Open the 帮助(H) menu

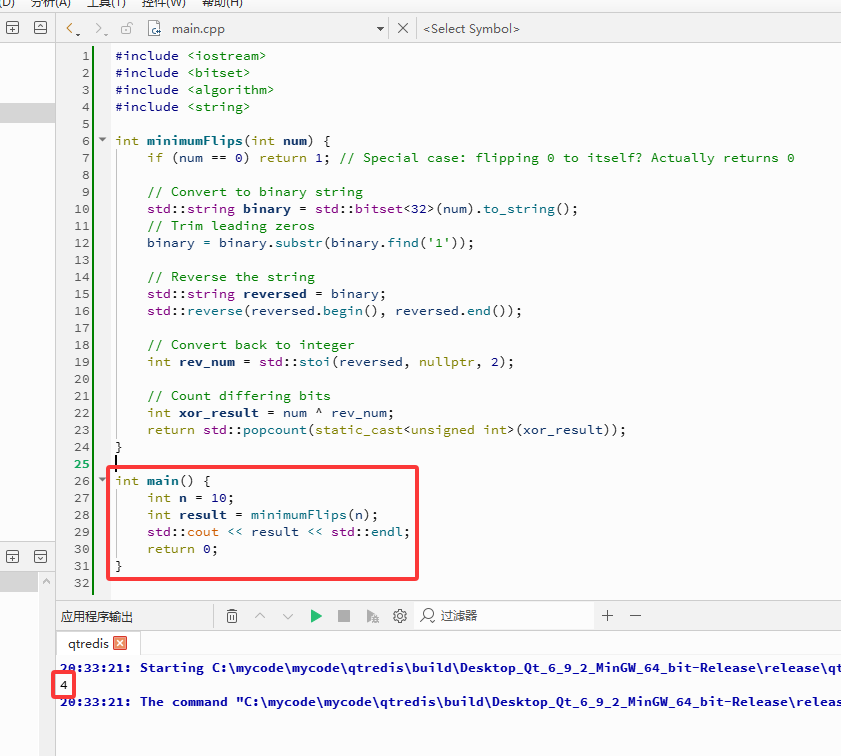tap(222, 3)
